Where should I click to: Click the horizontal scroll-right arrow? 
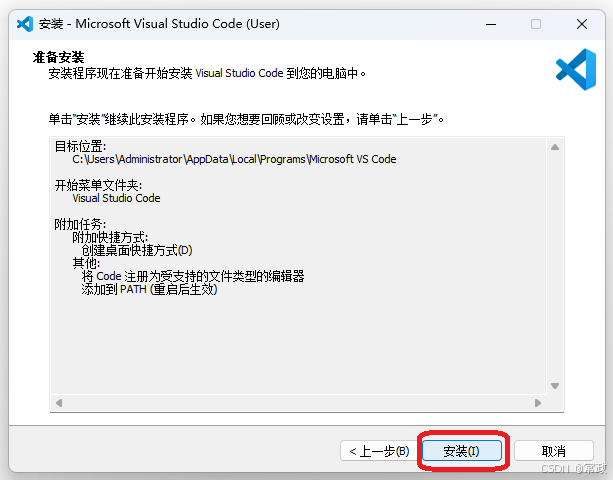coord(538,403)
